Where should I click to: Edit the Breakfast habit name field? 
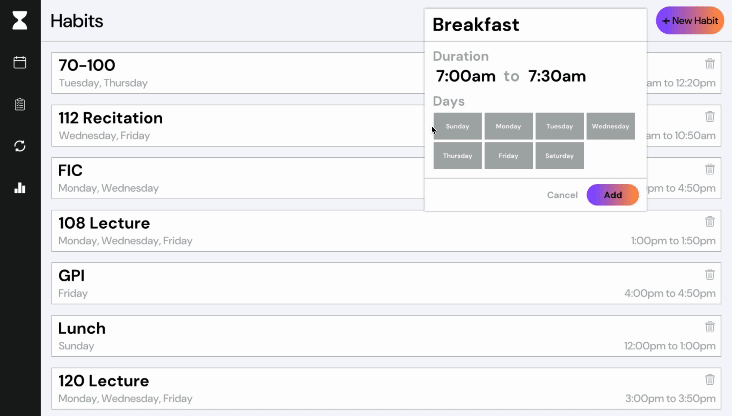(535, 25)
